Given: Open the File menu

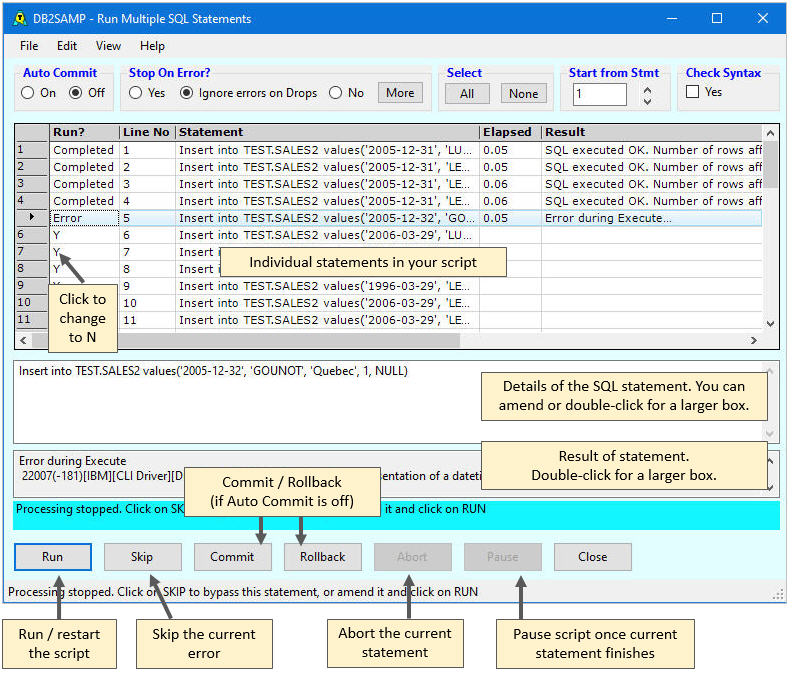Looking at the screenshot, I should click(x=29, y=46).
